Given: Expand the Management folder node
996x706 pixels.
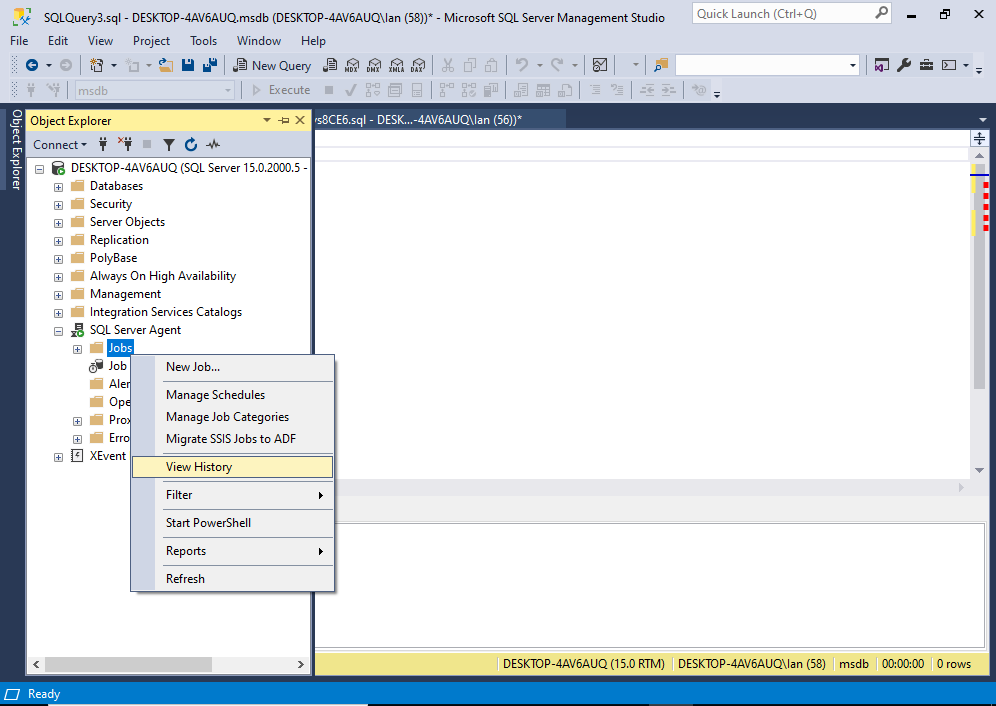Looking at the screenshot, I should pos(58,295).
